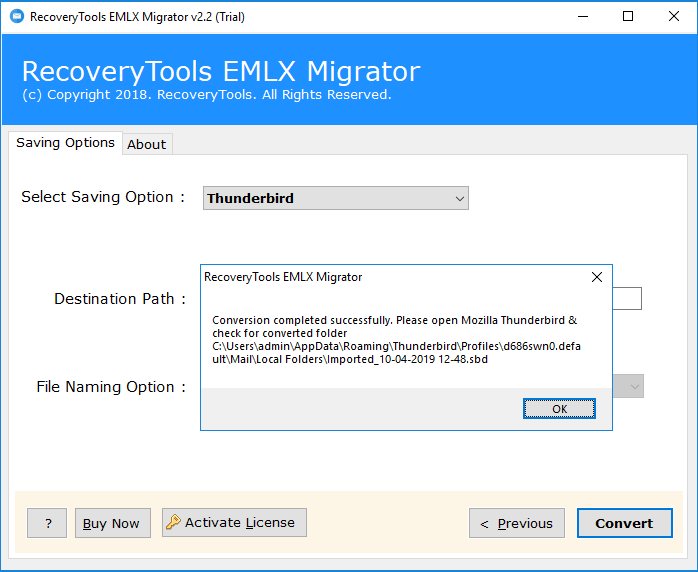Expand the File Naming Option dropdown arrow

point(634,386)
